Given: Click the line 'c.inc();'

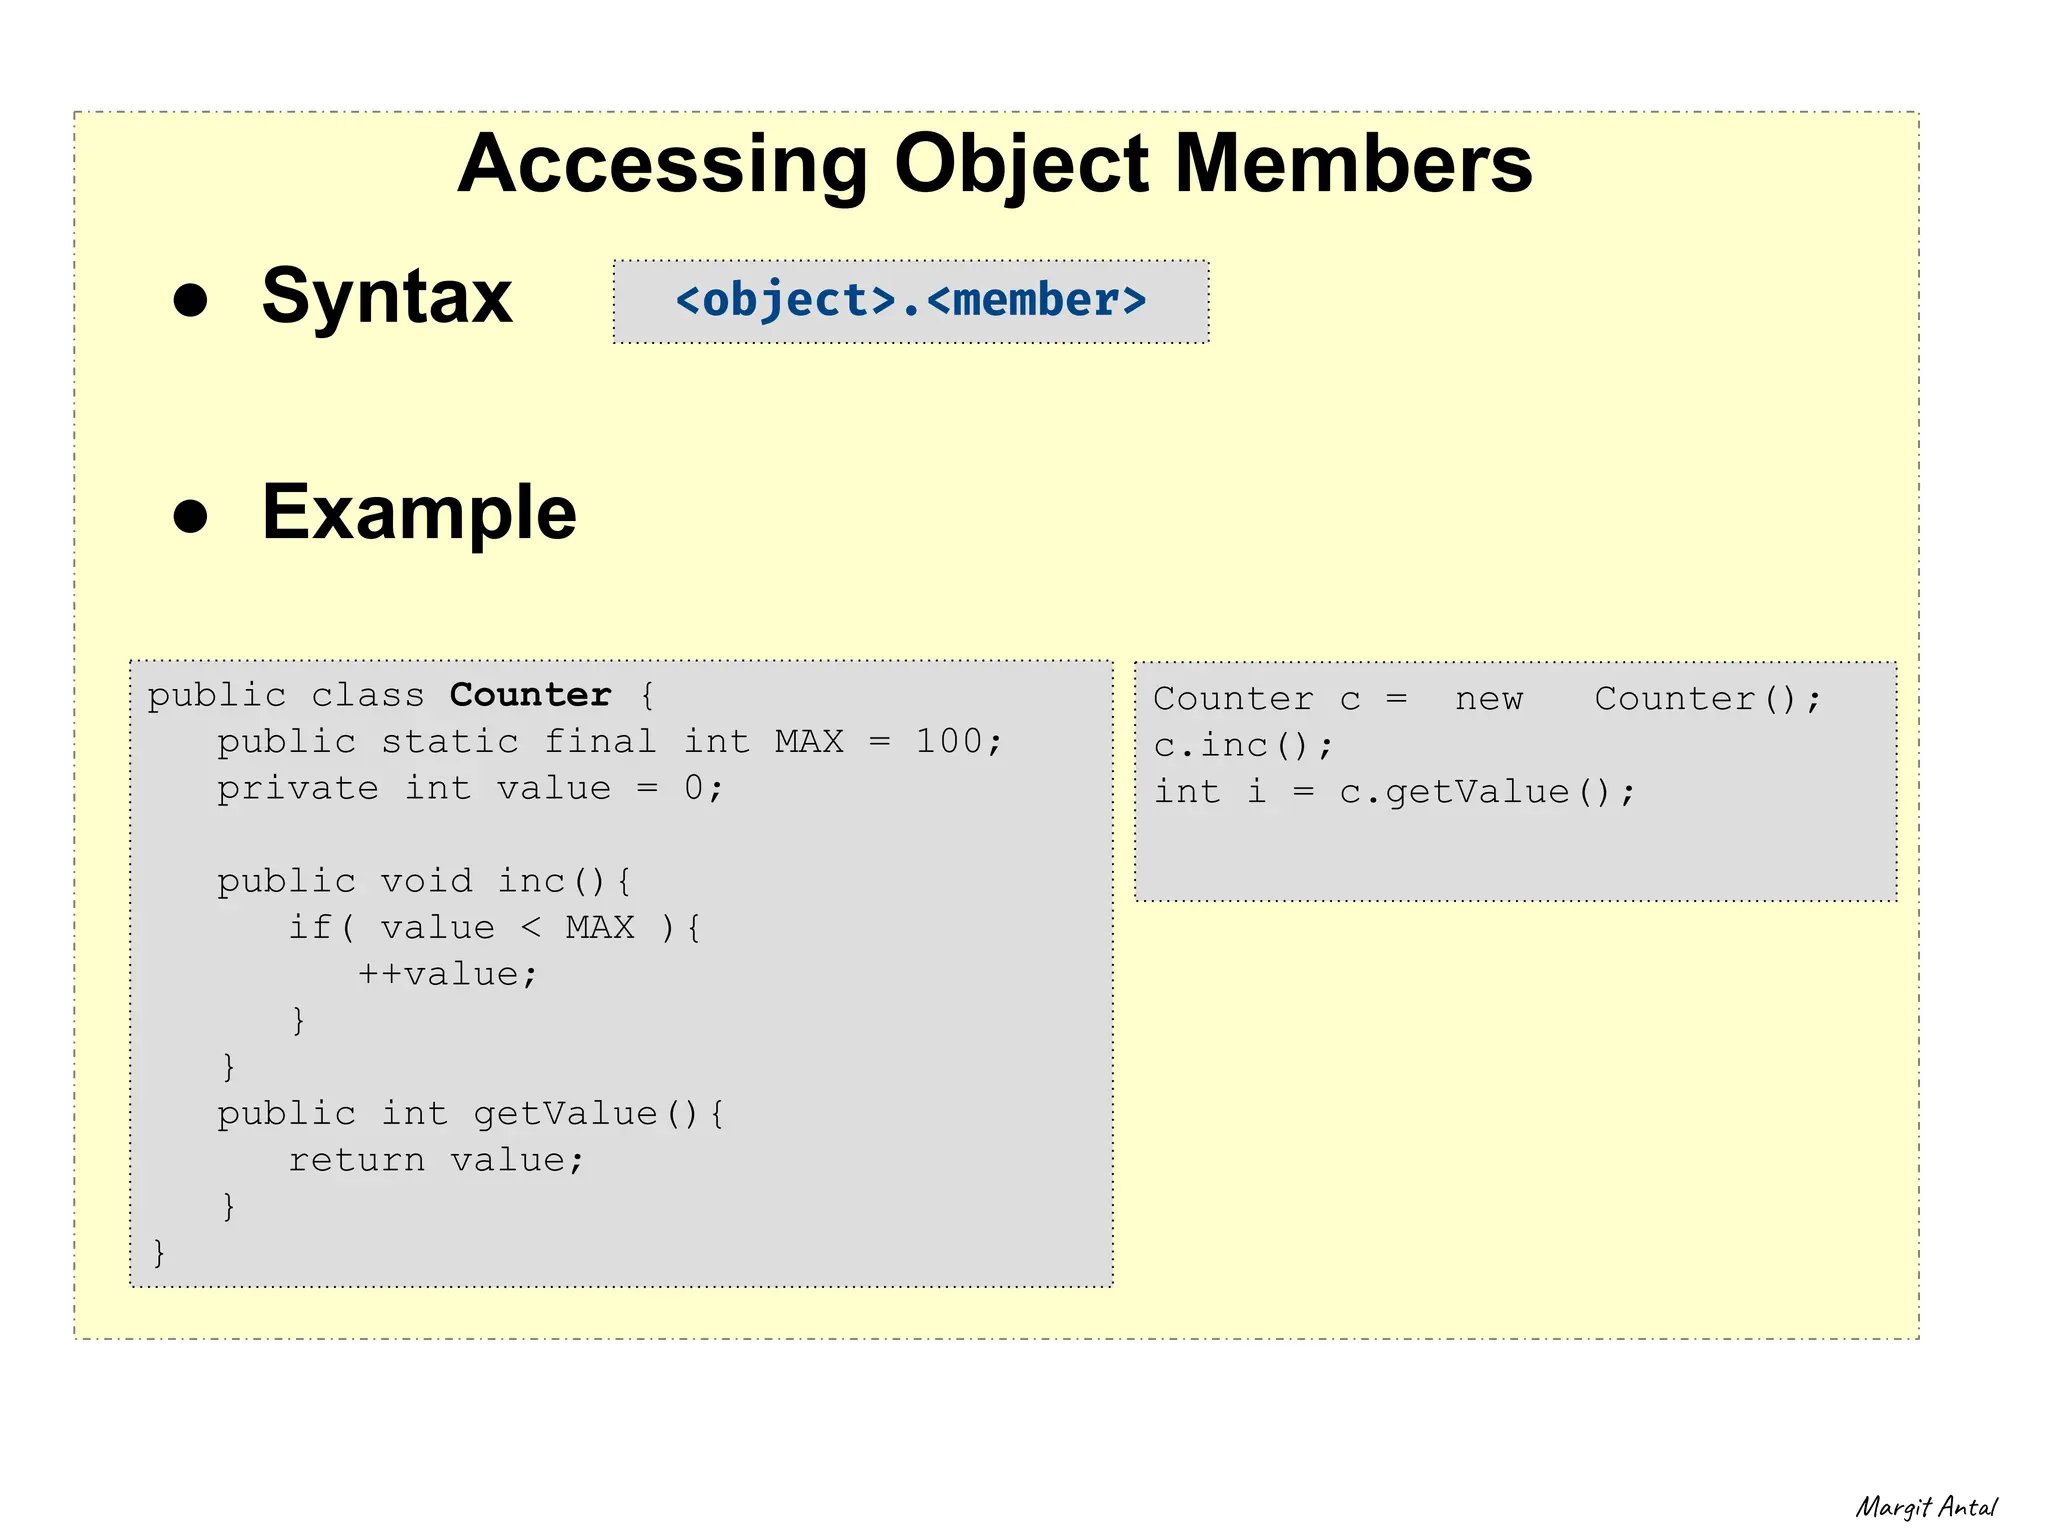Looking at the screenshot, I should tap(1243, 745).
